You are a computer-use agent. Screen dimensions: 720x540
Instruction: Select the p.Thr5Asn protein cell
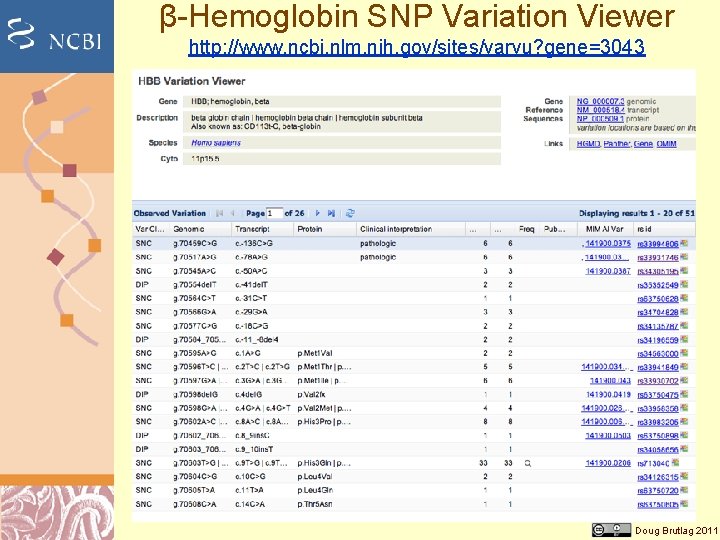[x=315, y=504]
